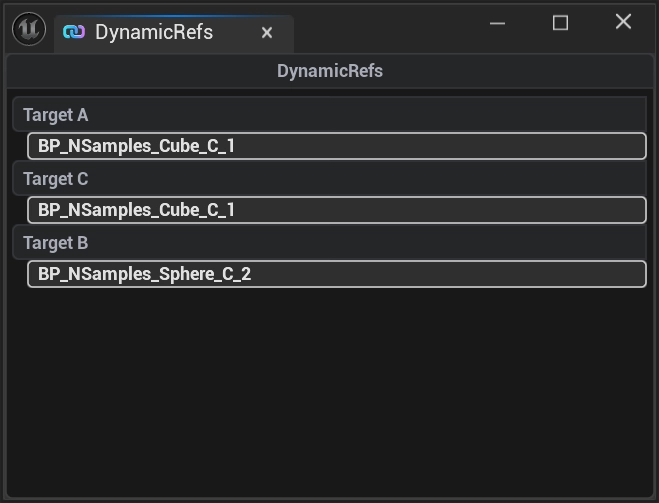The width and height of the screenshot is (659, 503).
Task: Select the BP_NSamples_Cube_C_1 entry under Target C
Action: (x=337, y=210)
